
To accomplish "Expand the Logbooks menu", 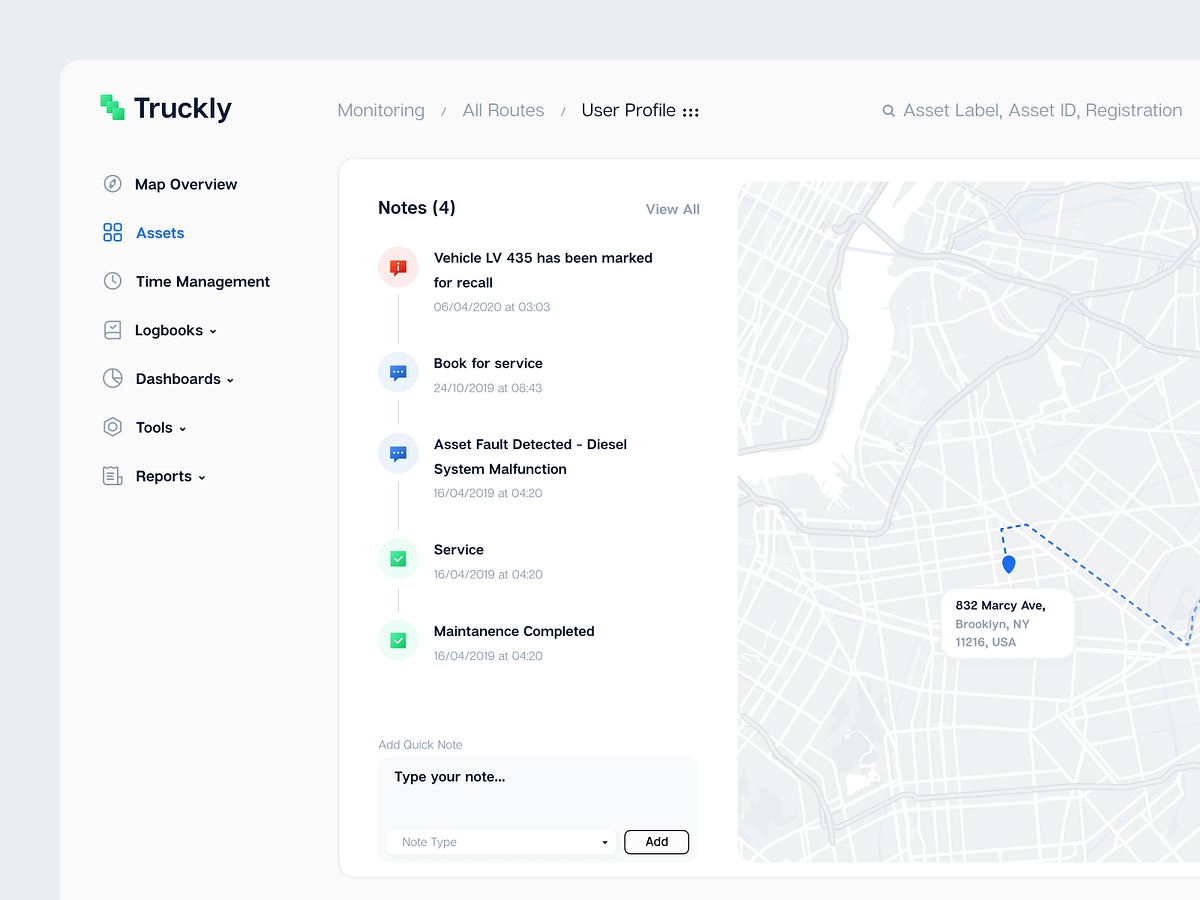I will tap(213, 330).
